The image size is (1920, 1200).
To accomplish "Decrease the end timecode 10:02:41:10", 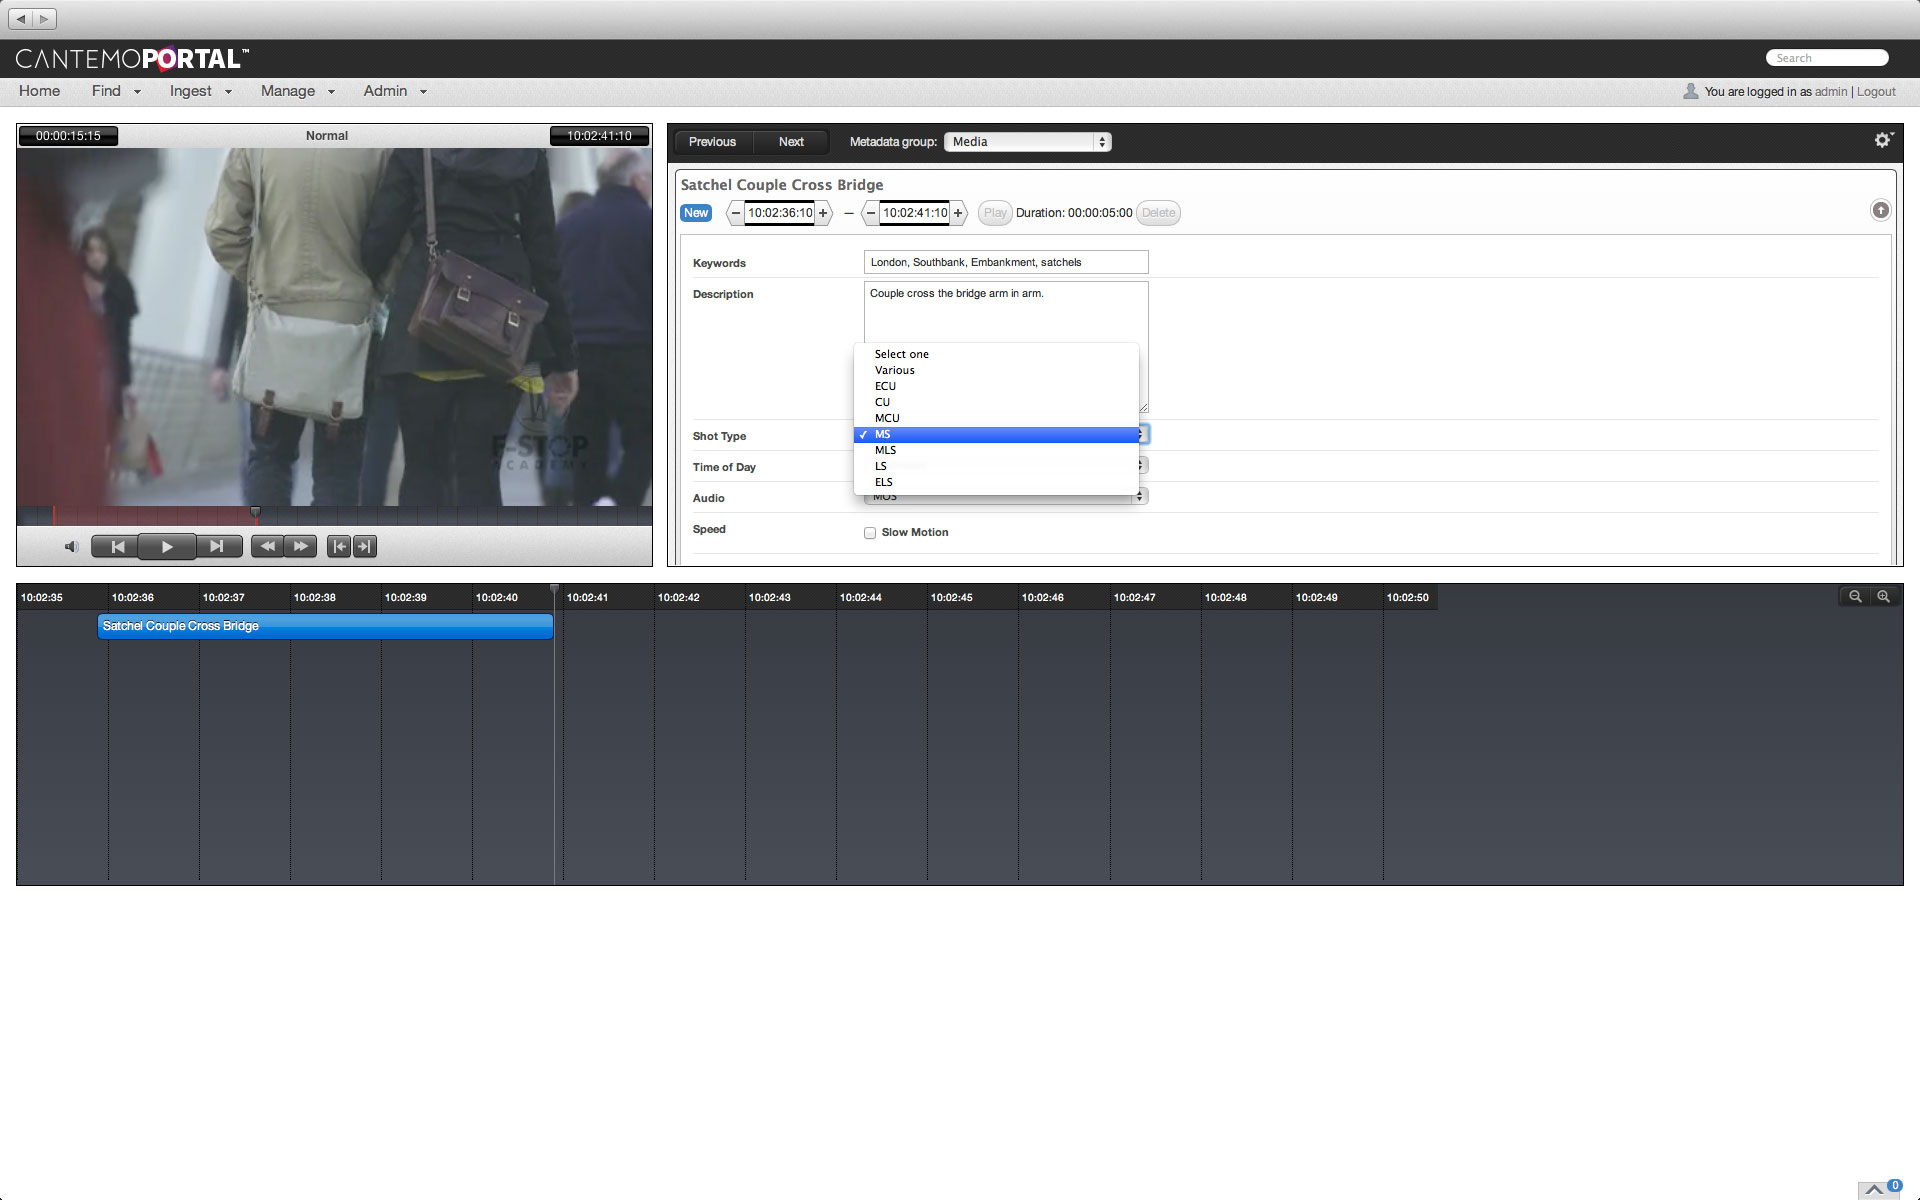I will pyautogui.click(x=870, y=213).
